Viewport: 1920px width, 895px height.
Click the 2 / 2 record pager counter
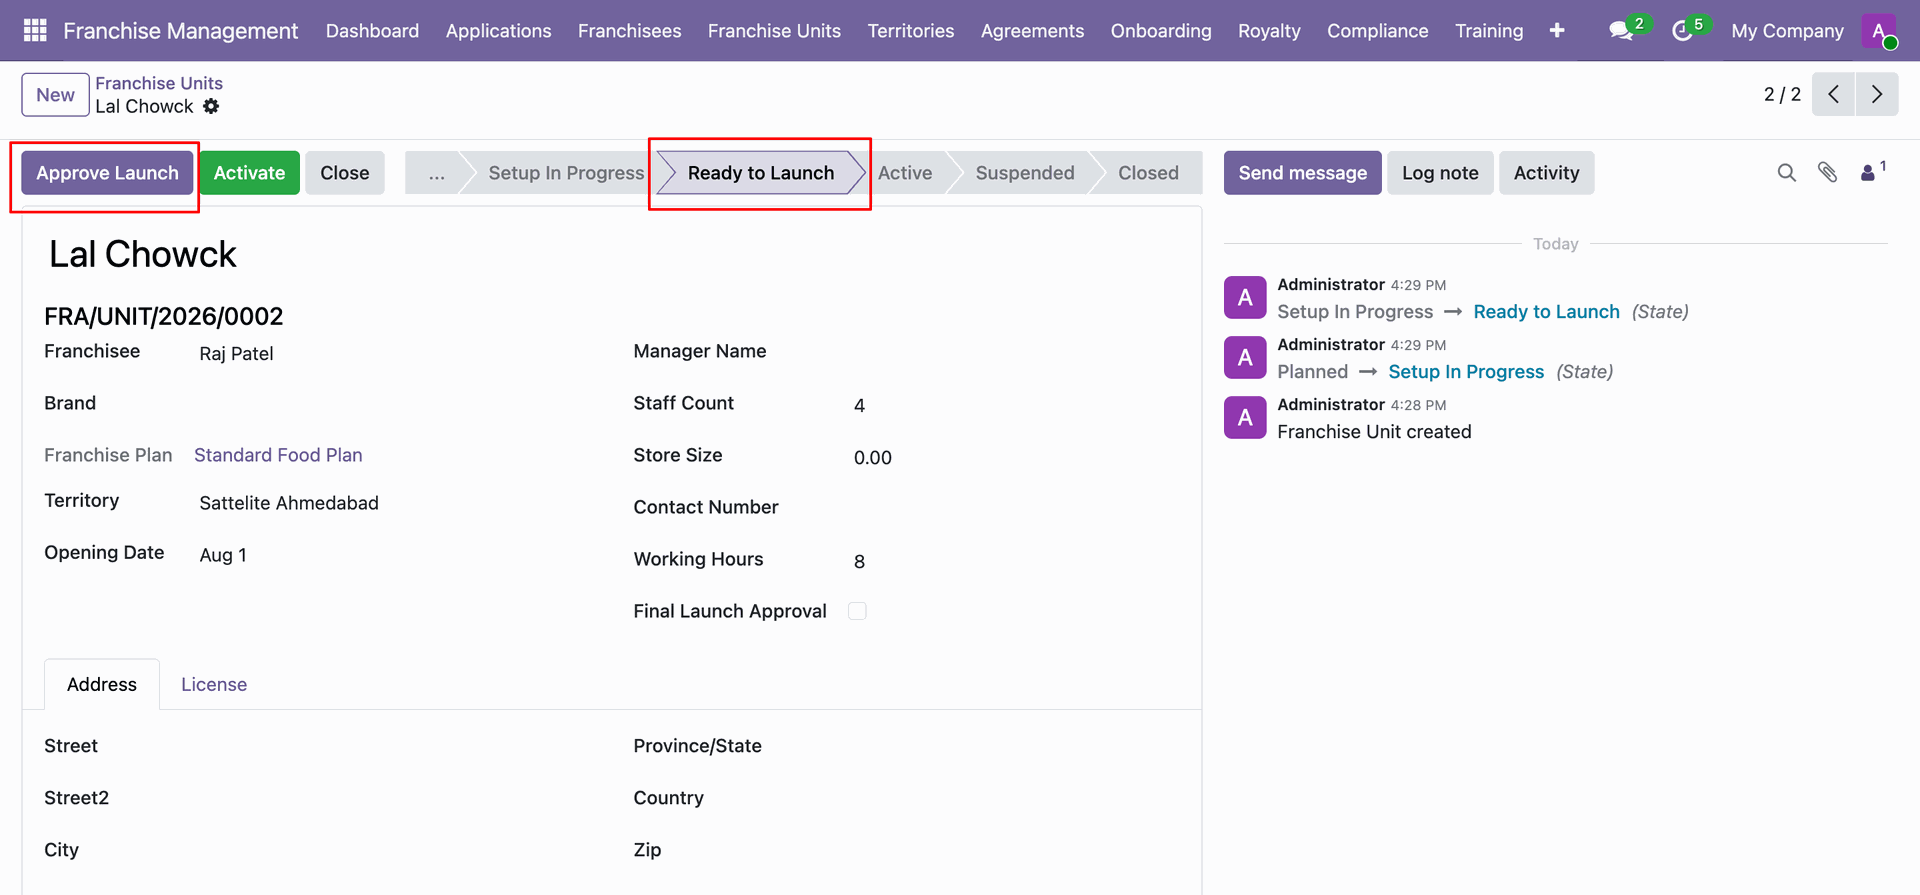pos(1782,94)
